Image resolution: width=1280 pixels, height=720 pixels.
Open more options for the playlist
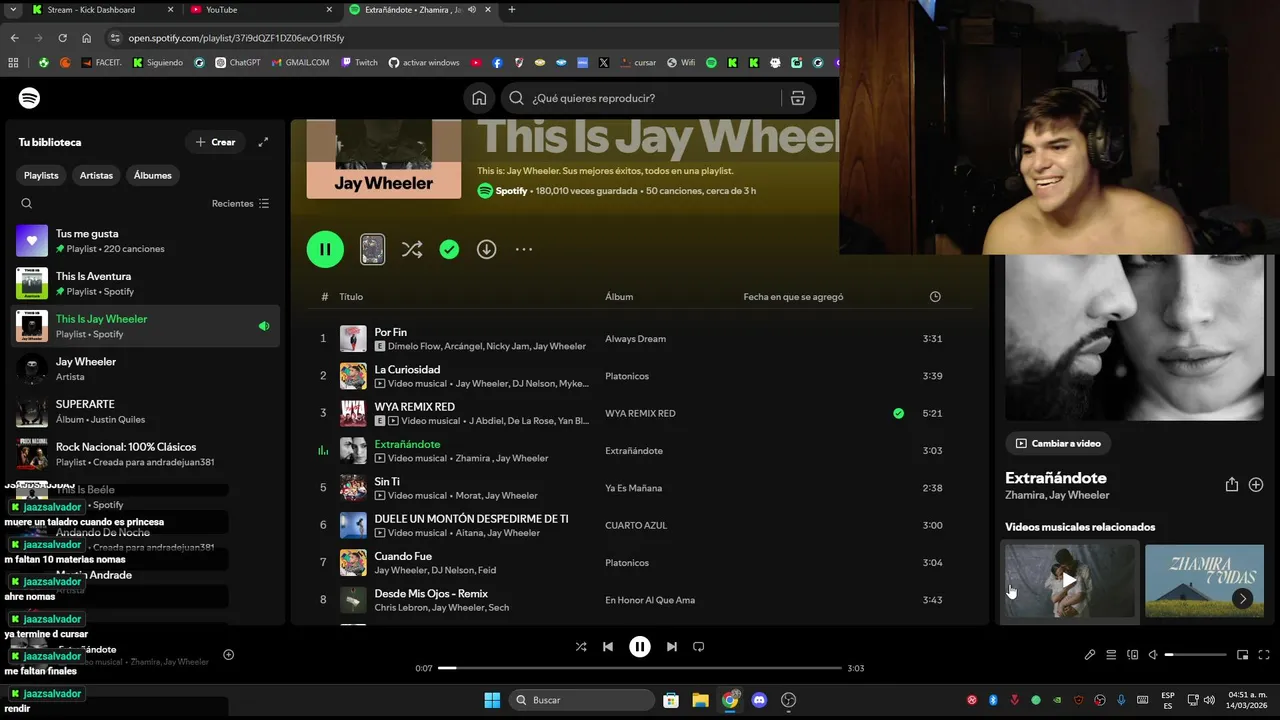point(524,249)
